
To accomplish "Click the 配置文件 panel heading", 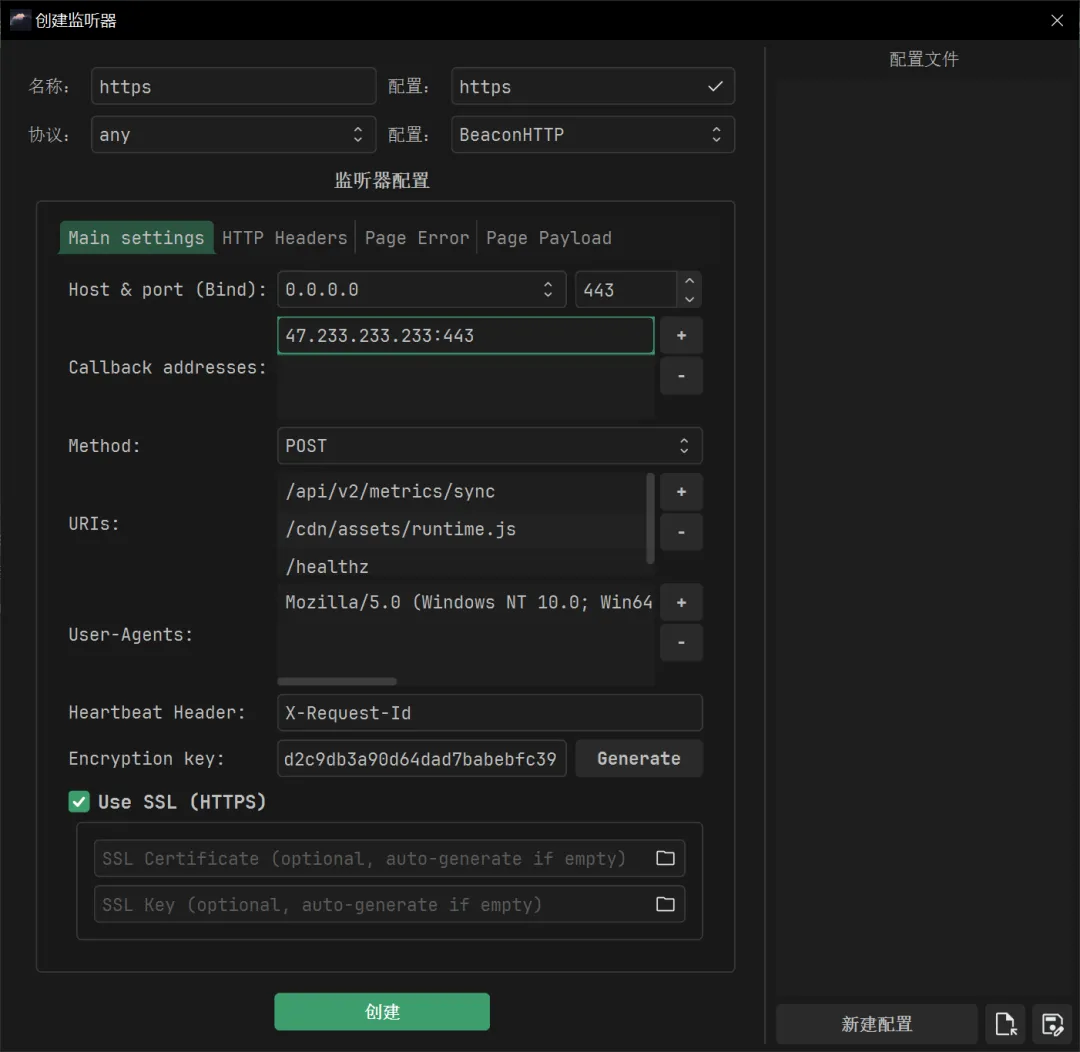I will click(x=923, y=59).
